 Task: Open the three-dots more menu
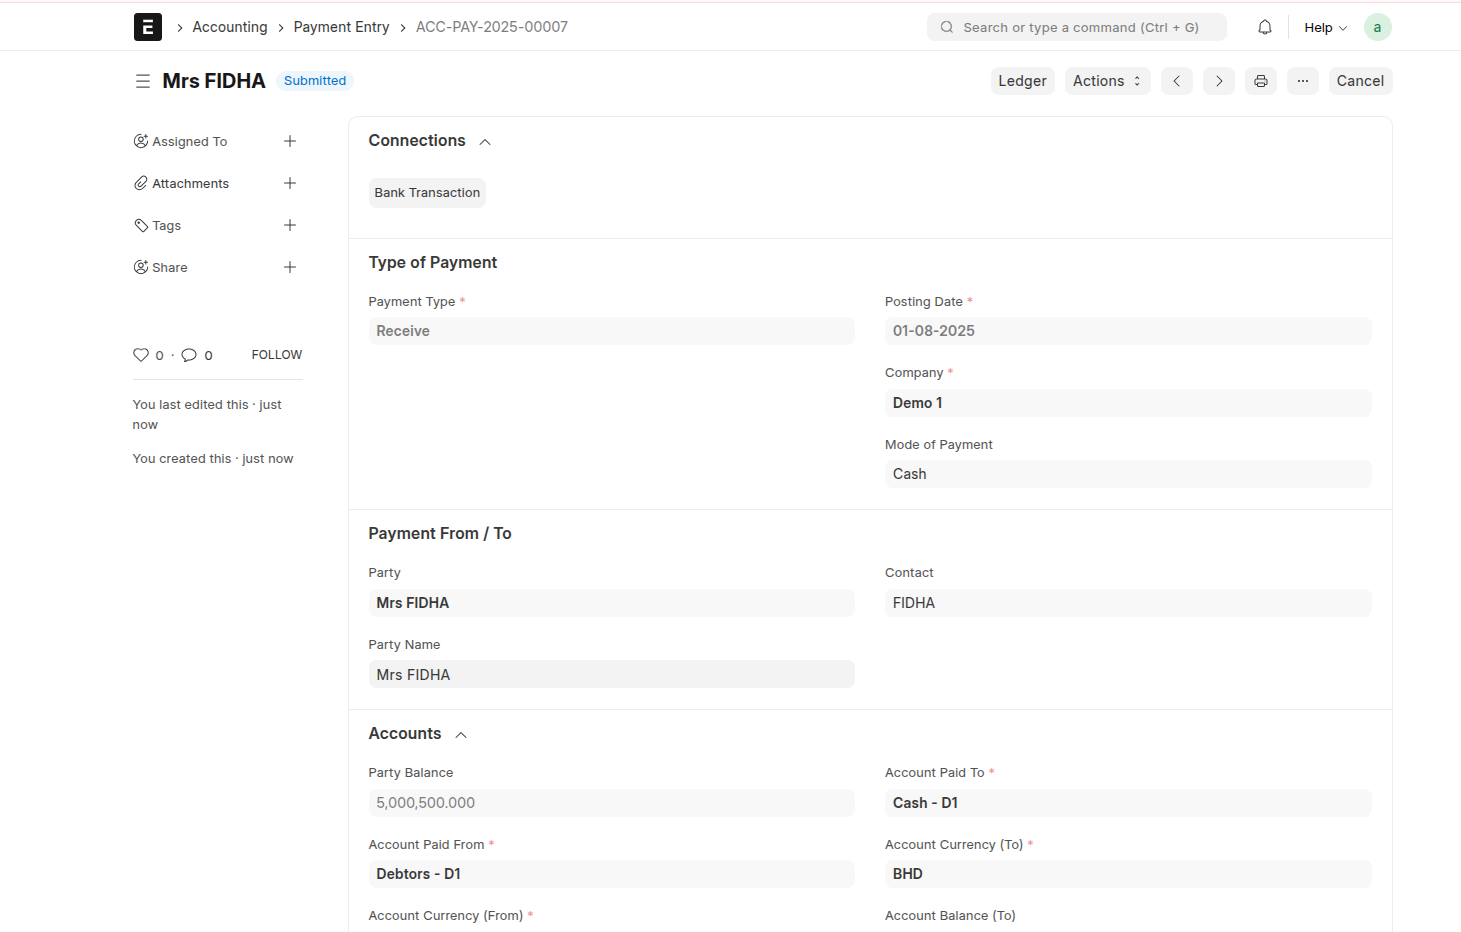click(x=1302, y=81)
